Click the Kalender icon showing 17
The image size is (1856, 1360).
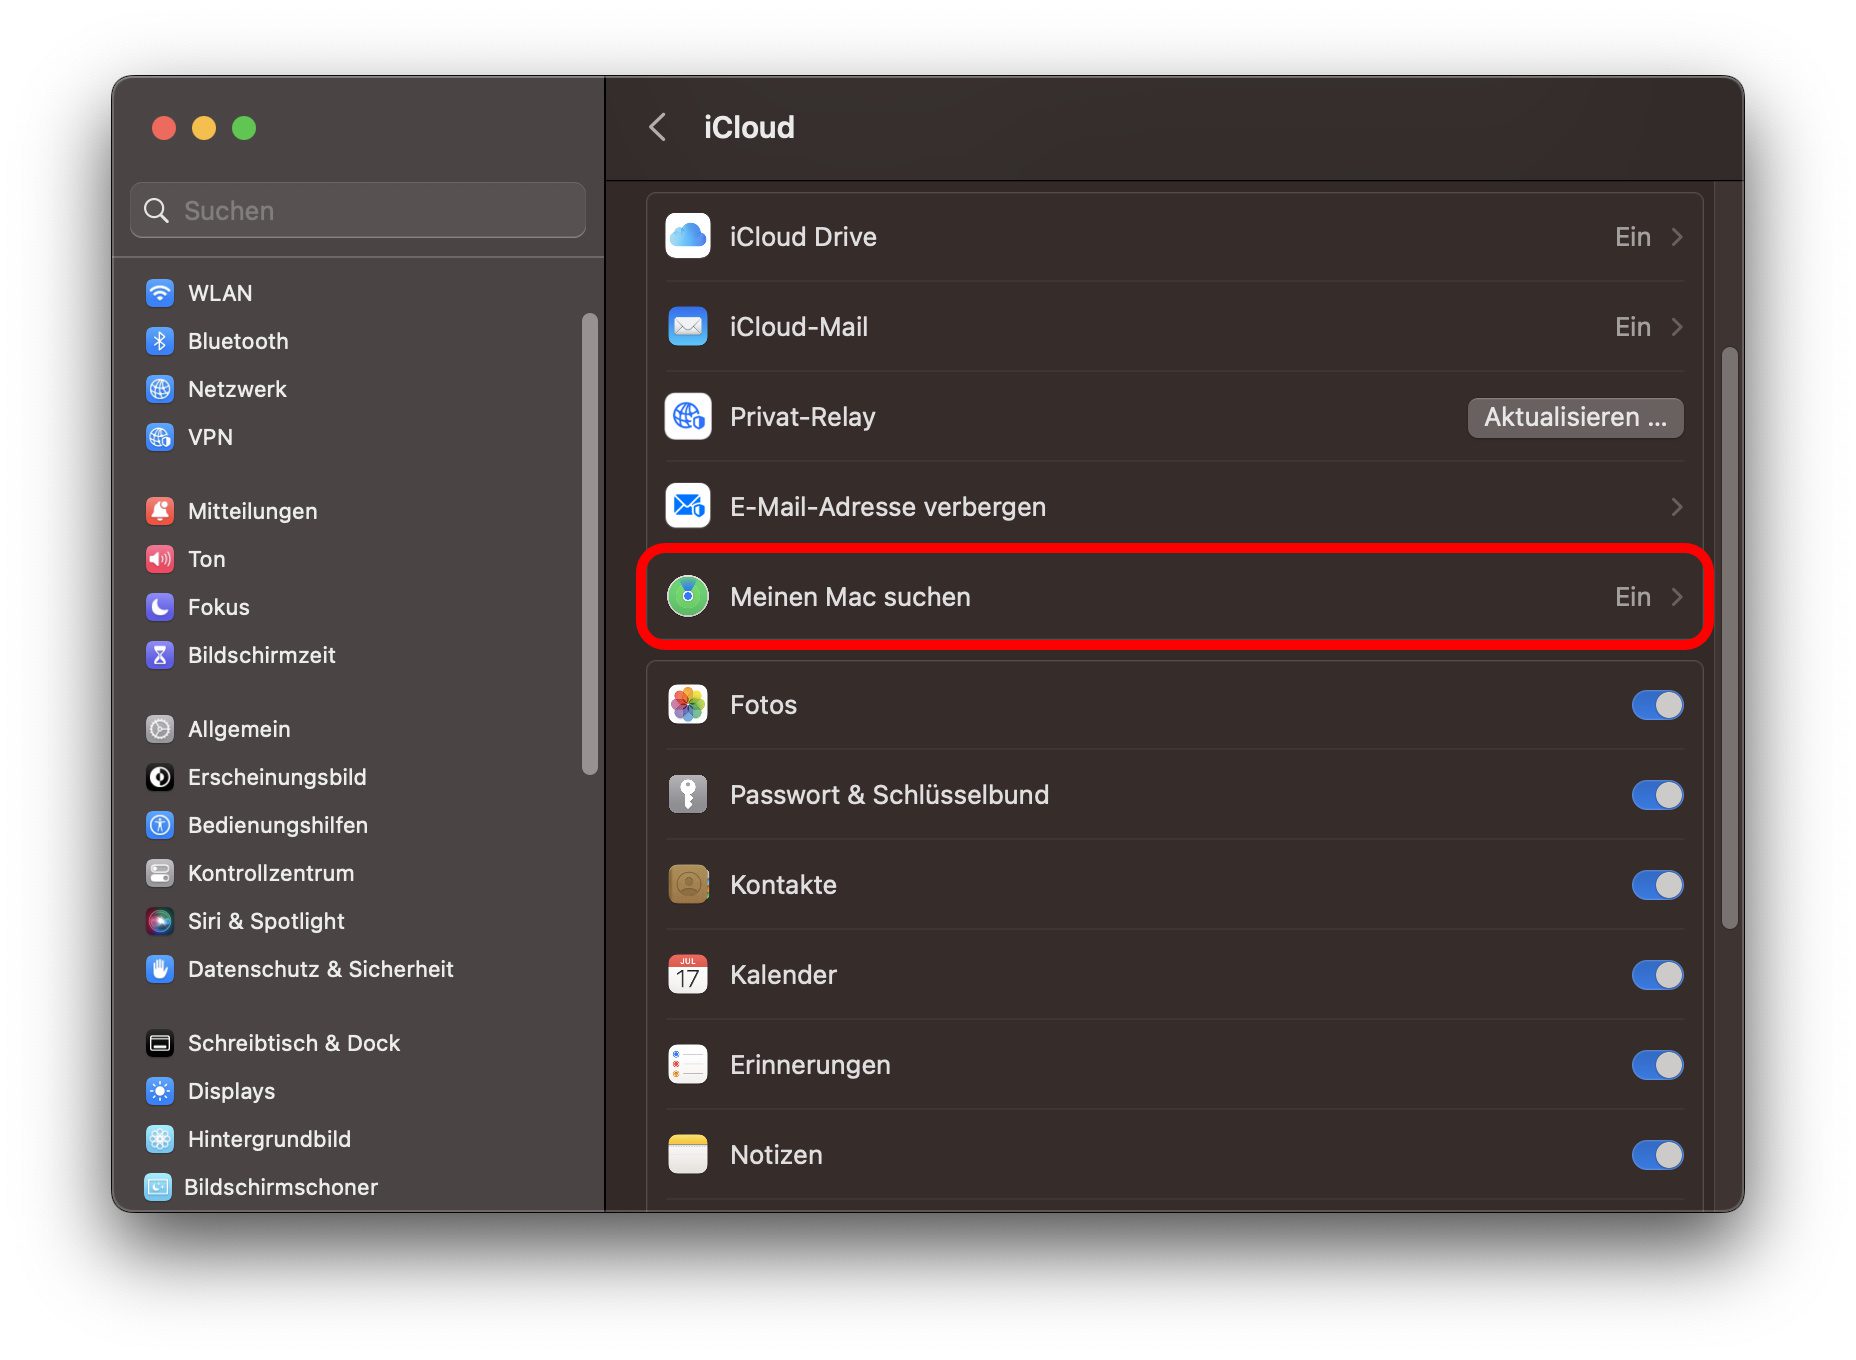[687, 974]
